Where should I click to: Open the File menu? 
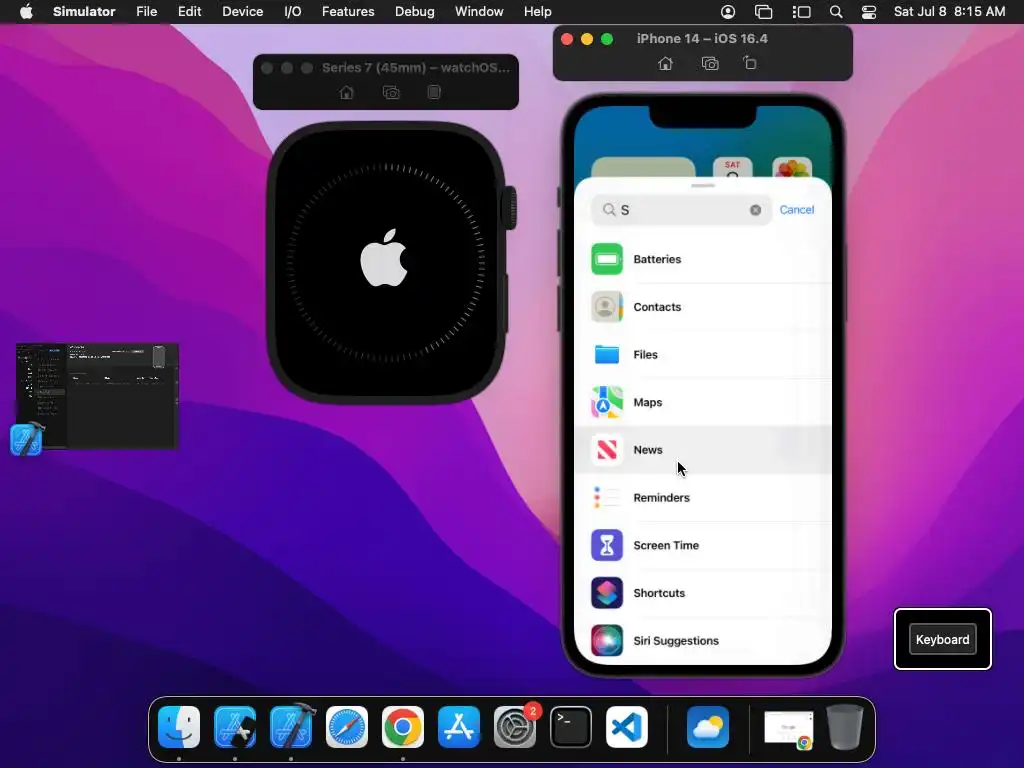(x=146, y=12)
